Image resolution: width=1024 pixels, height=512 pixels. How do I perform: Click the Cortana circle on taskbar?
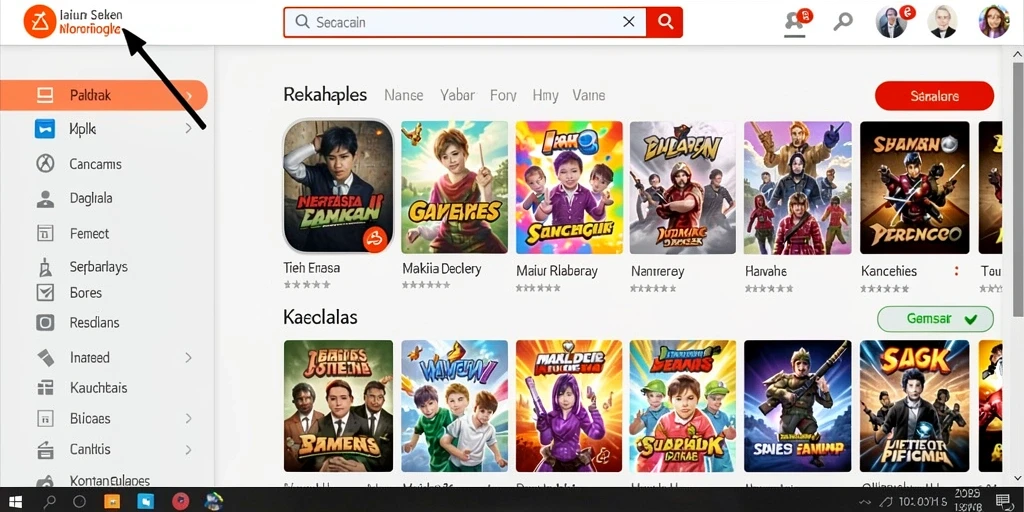(80, 502)
